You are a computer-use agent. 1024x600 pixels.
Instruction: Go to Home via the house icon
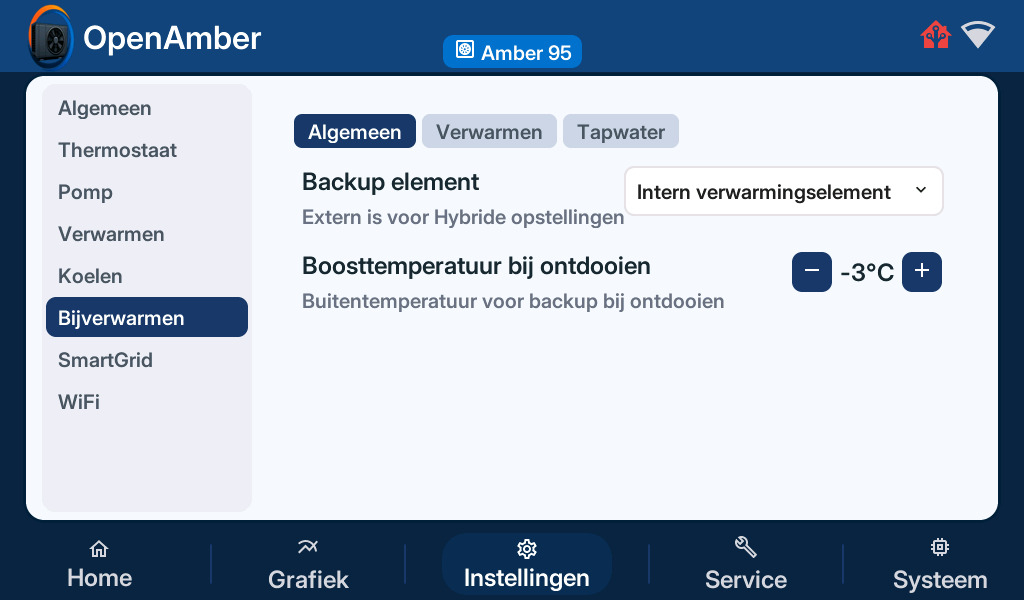tap(99, 549)
